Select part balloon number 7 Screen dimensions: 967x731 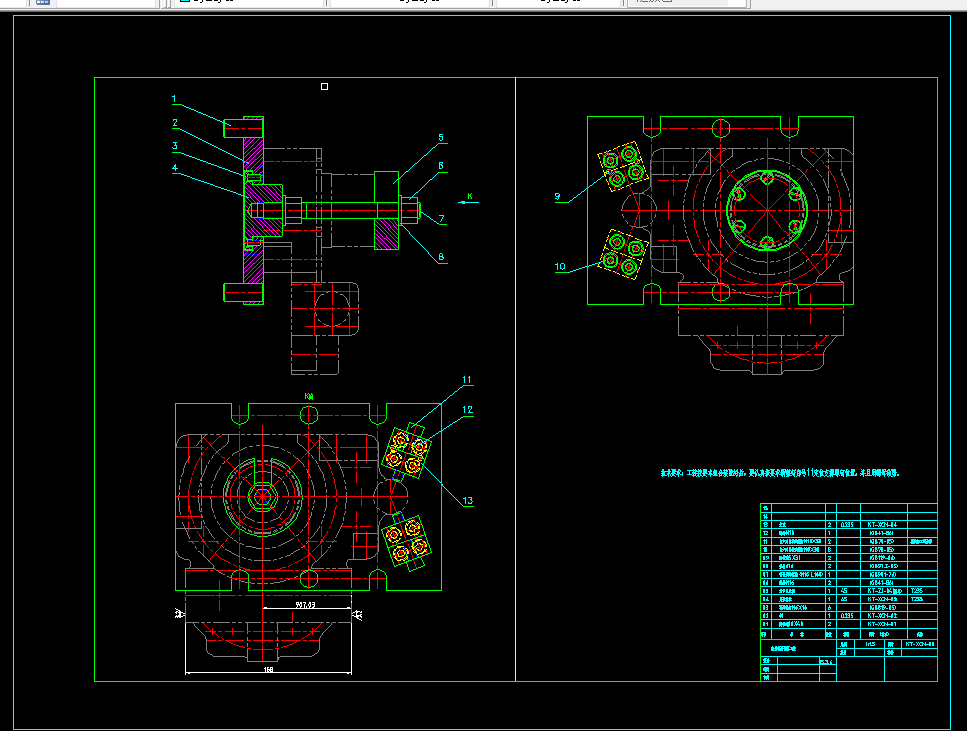click(442, 218)
